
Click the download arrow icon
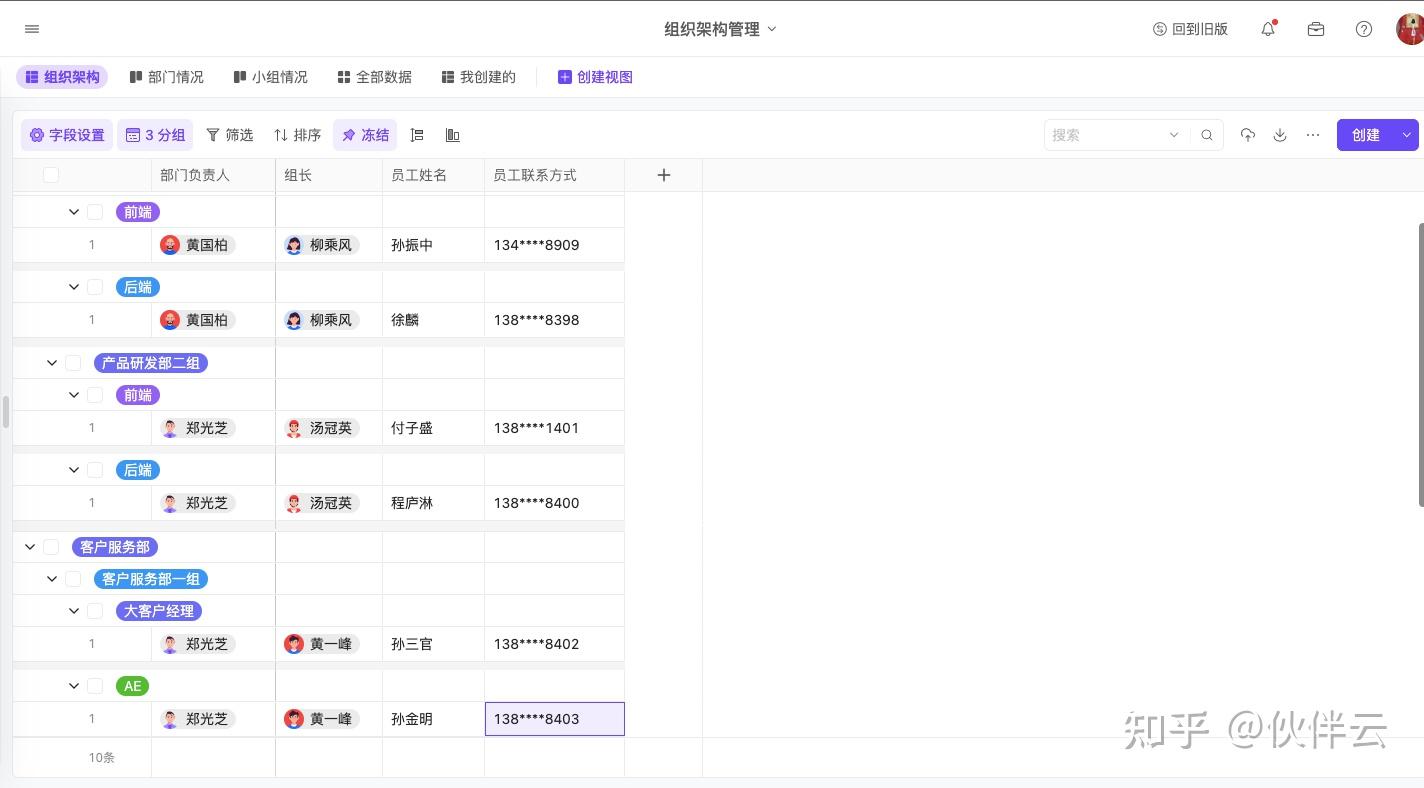1280,135
